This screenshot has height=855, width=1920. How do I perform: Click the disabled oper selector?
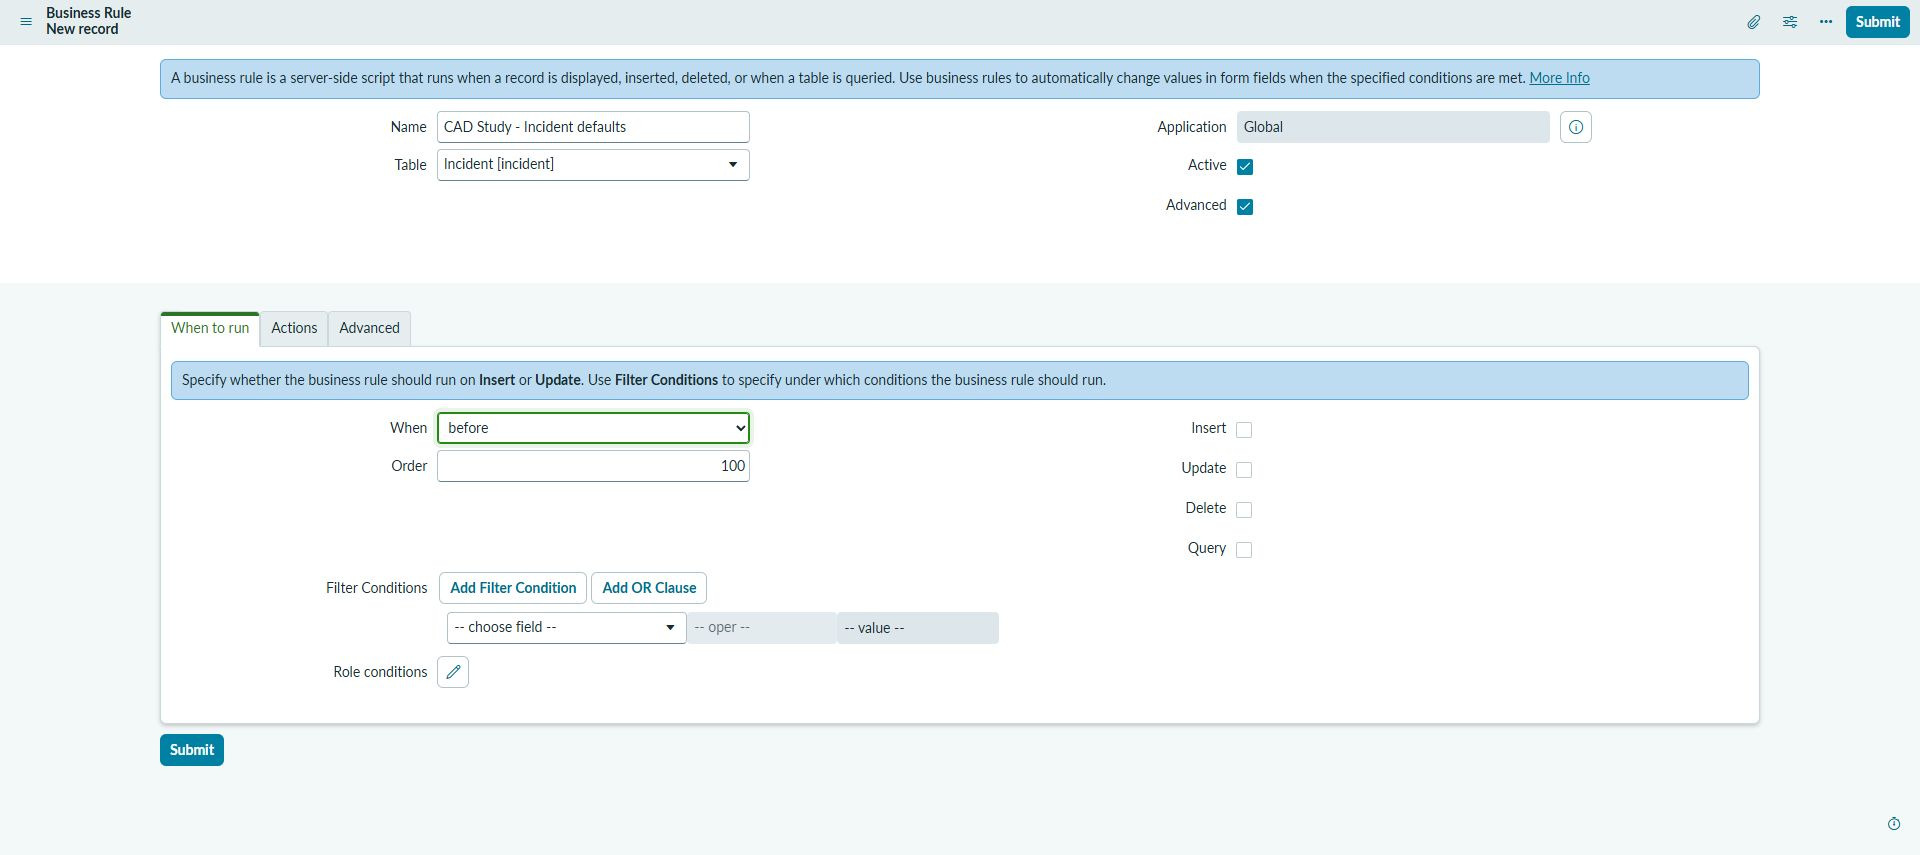coord(761,628)
